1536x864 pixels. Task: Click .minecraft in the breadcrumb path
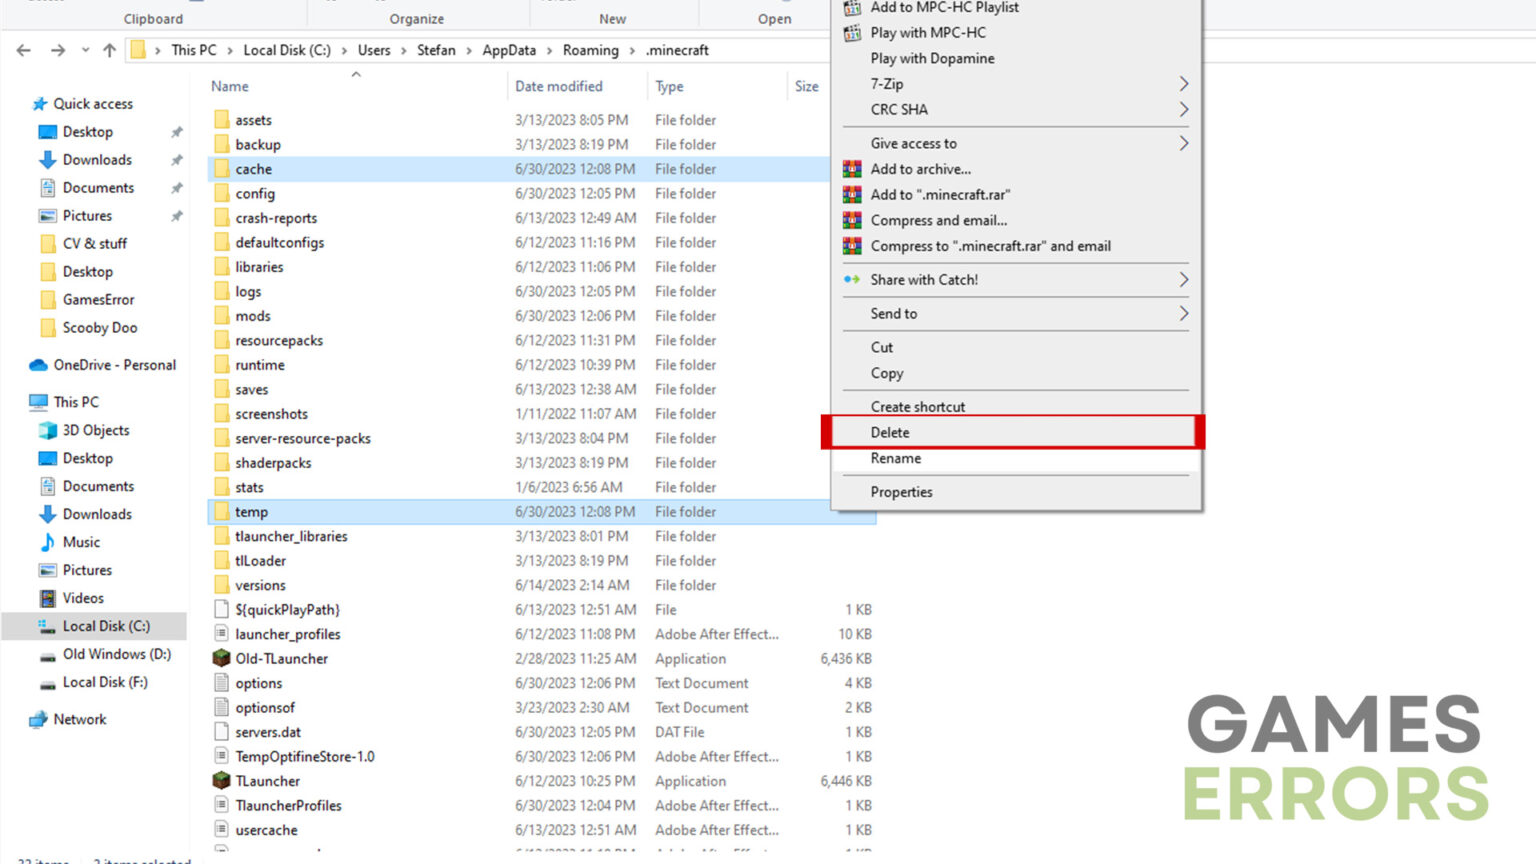[678, 50]
